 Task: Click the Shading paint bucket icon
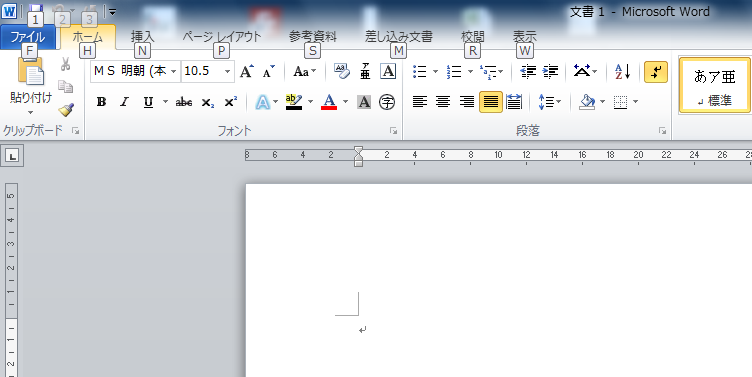pyautogui.click(x=587, y=102)
